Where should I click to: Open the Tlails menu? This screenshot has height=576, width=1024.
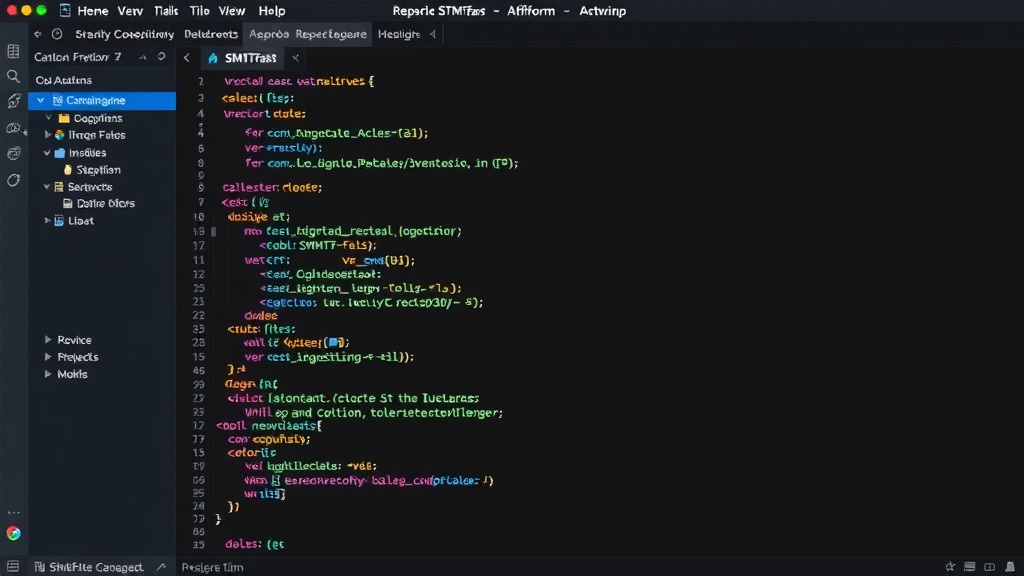pyautogui.click(x=166, y=10)
